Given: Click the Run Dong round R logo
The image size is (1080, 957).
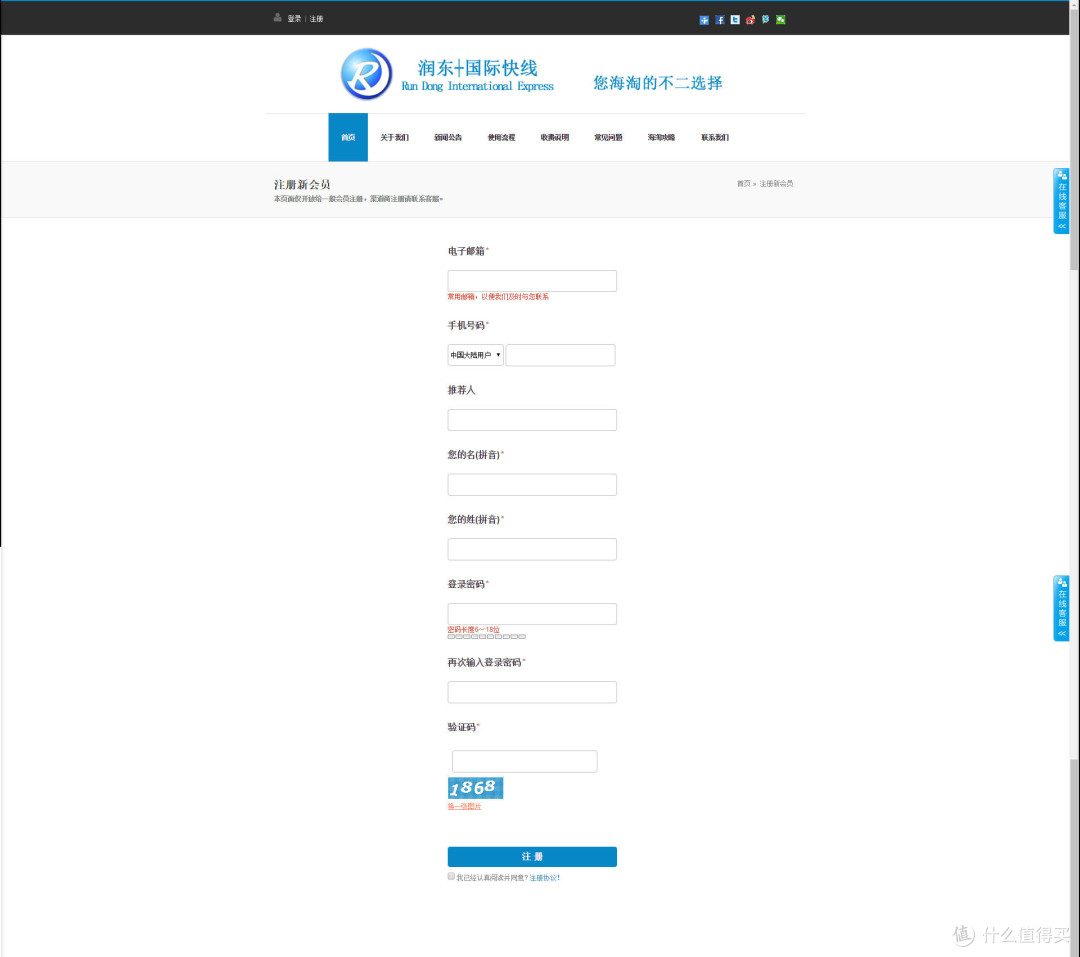Looking at the screenshot, I should tap(366, 74).
